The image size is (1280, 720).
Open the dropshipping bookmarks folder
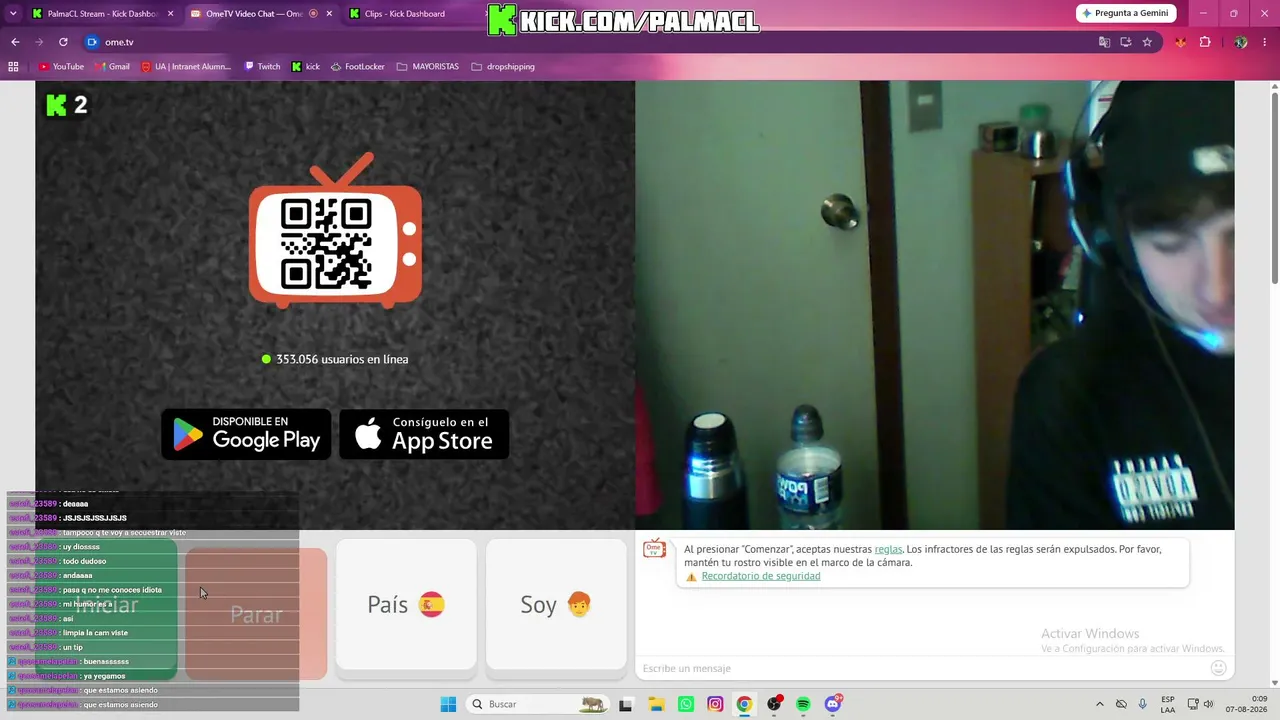click(503, 67)
